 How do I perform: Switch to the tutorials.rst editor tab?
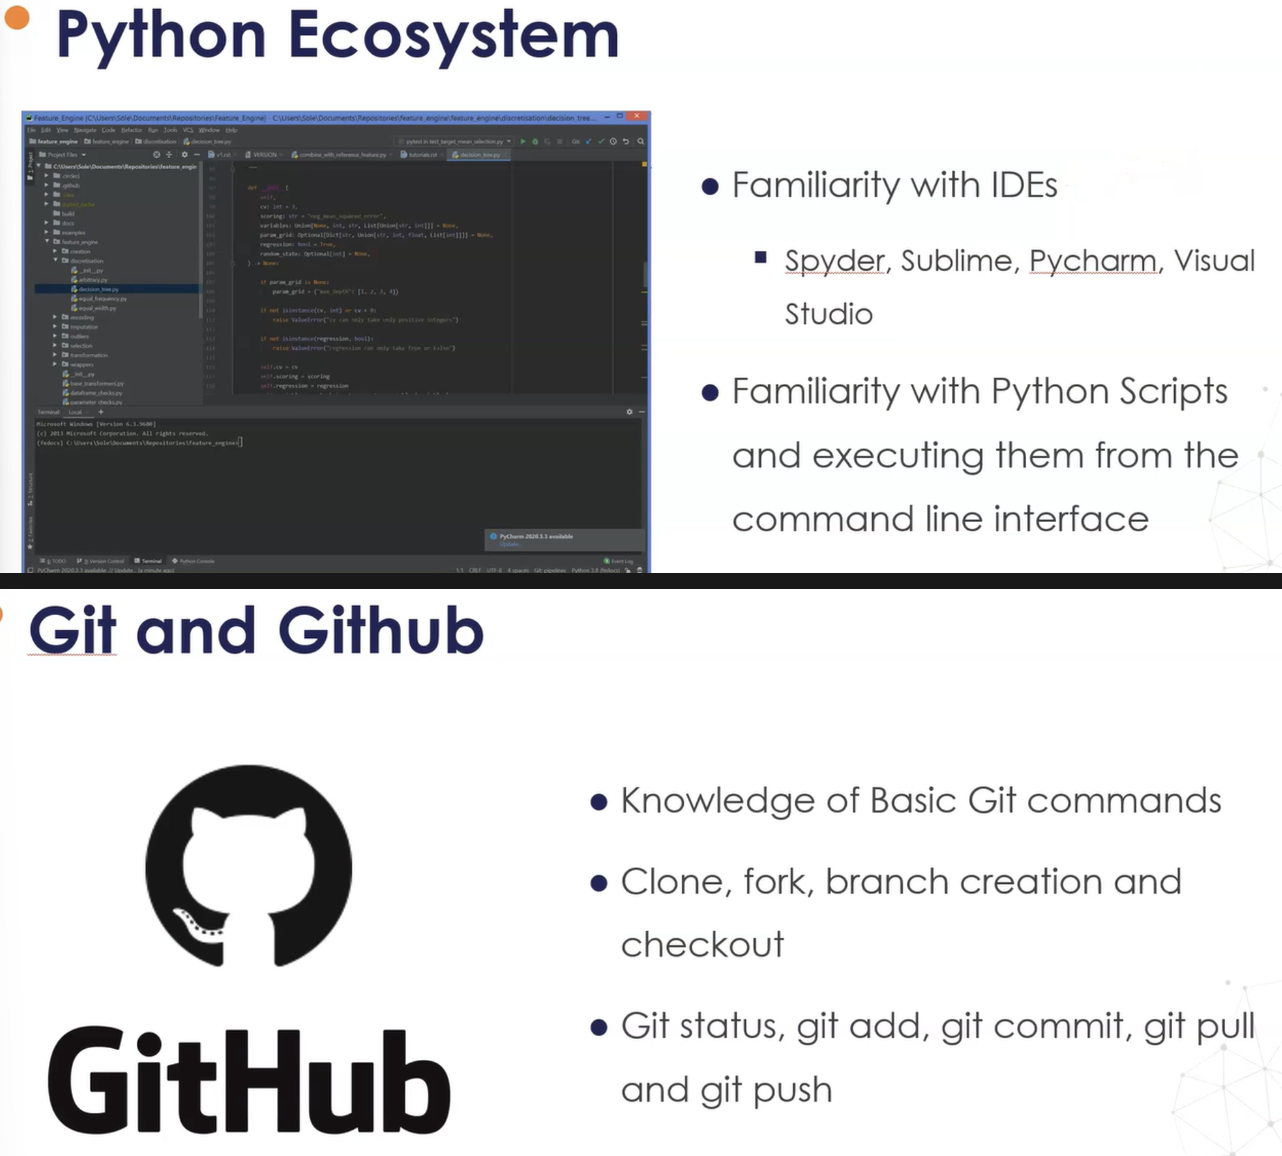click(x=420, y=155)
